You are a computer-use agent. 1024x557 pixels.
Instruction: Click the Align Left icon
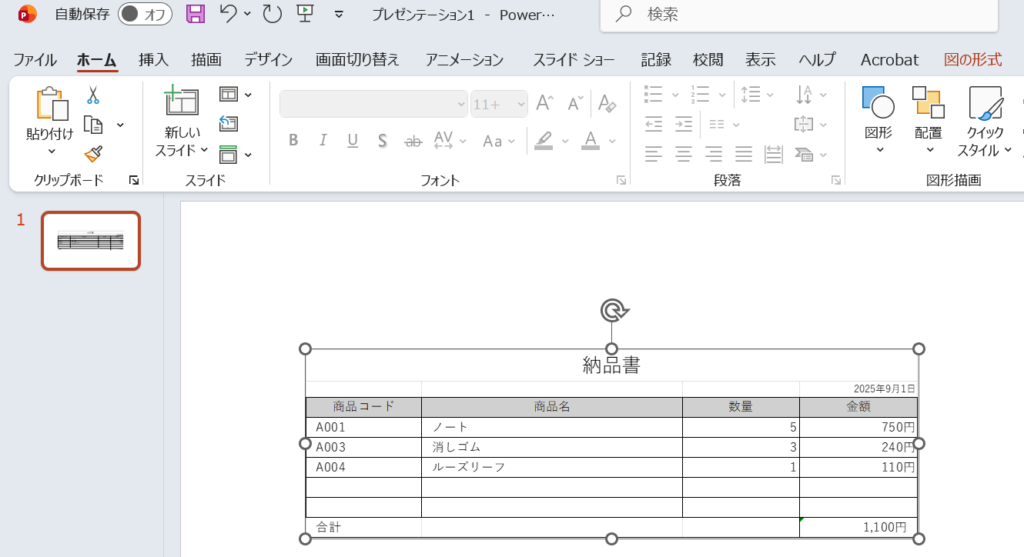coord(653,154)
